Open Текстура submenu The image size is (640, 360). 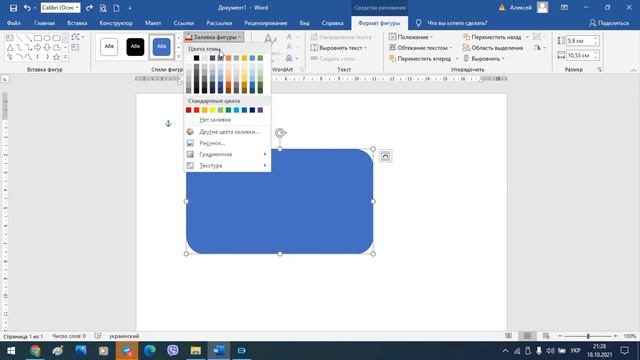pyautogui.click(x=227, y=166)
